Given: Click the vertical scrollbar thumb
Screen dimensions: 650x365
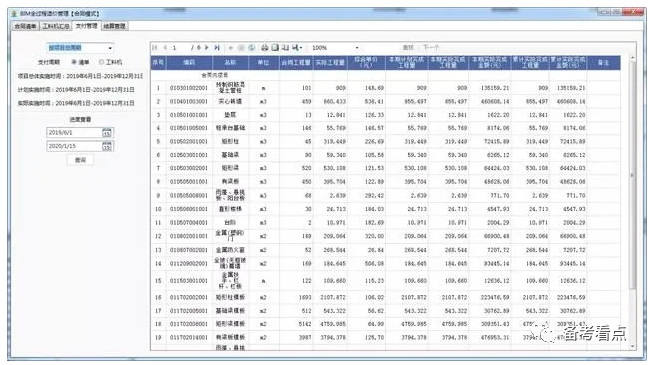Looking at the screenshot, I should coord(632,175).
